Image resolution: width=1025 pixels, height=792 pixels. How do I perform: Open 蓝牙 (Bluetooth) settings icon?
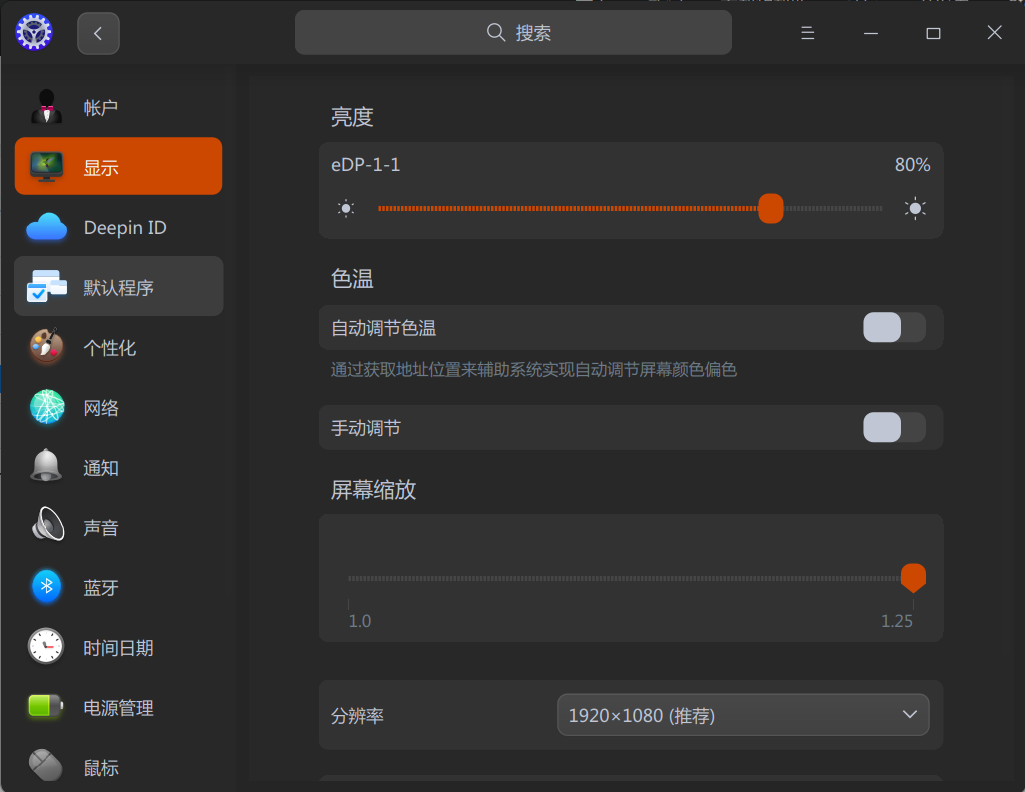44,587
